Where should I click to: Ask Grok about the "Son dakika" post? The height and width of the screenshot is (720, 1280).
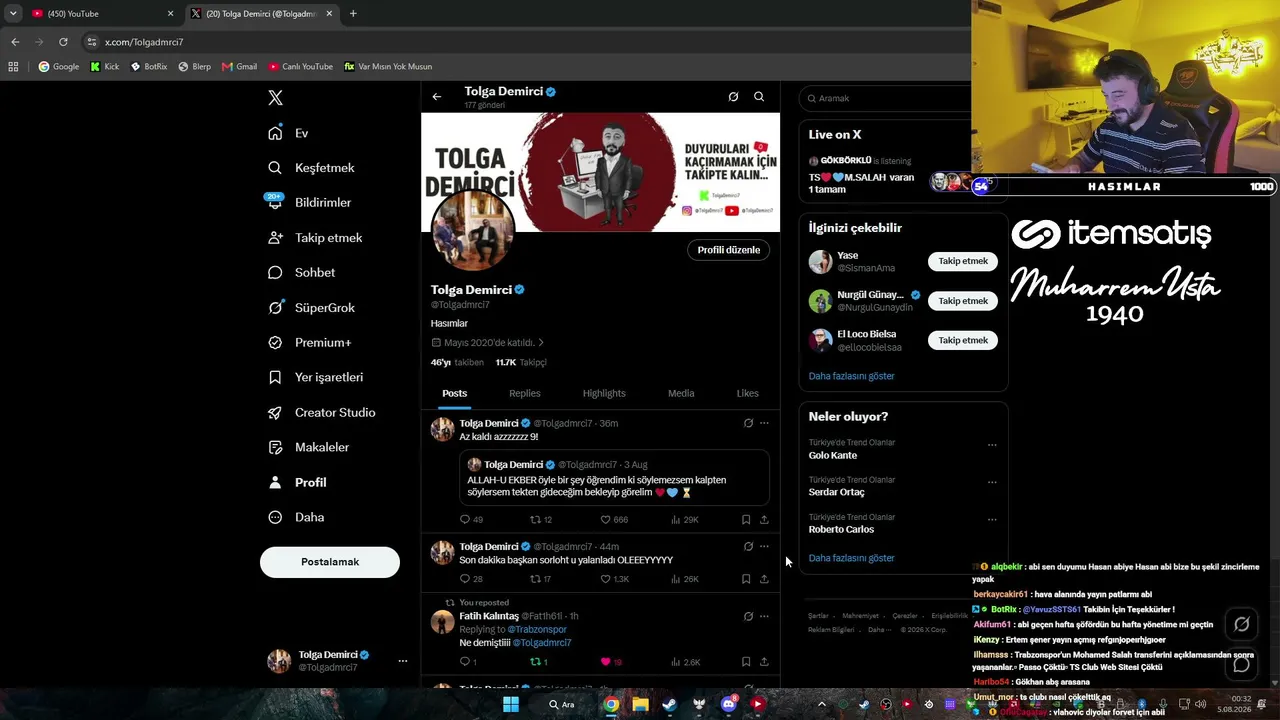748,546
